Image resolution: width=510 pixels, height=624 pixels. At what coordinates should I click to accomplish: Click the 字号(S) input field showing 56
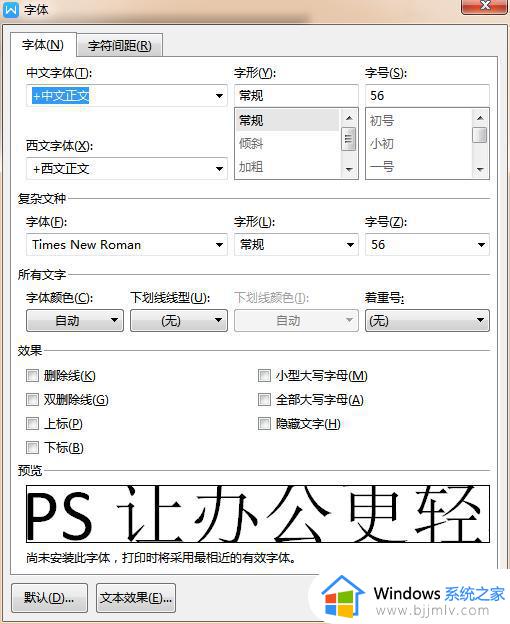click(427, 96)
